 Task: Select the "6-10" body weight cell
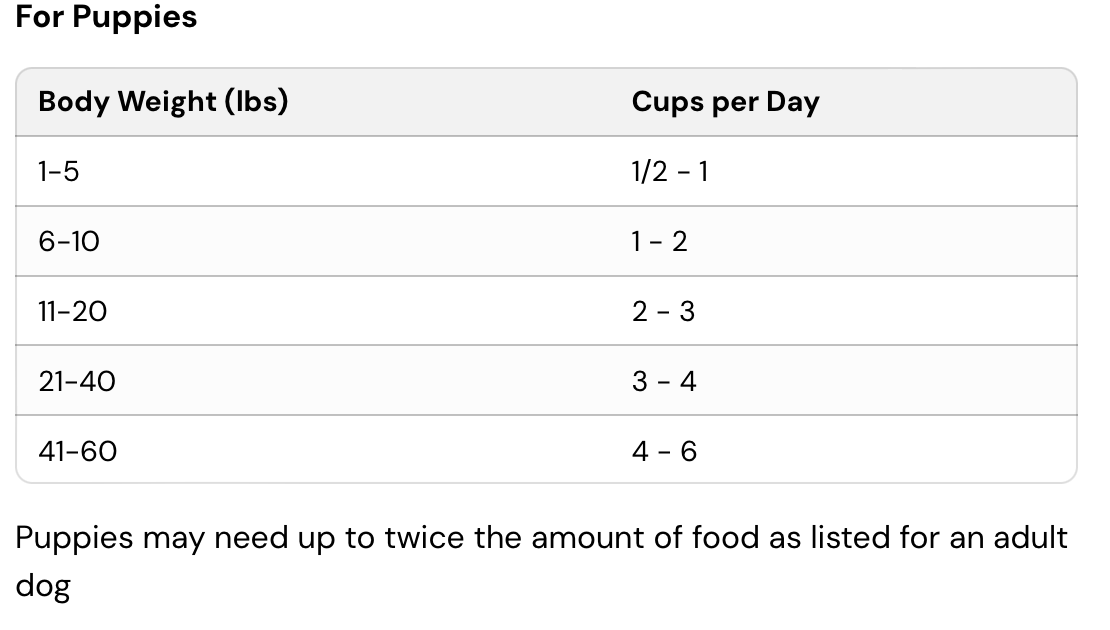[x=69, y=242]
